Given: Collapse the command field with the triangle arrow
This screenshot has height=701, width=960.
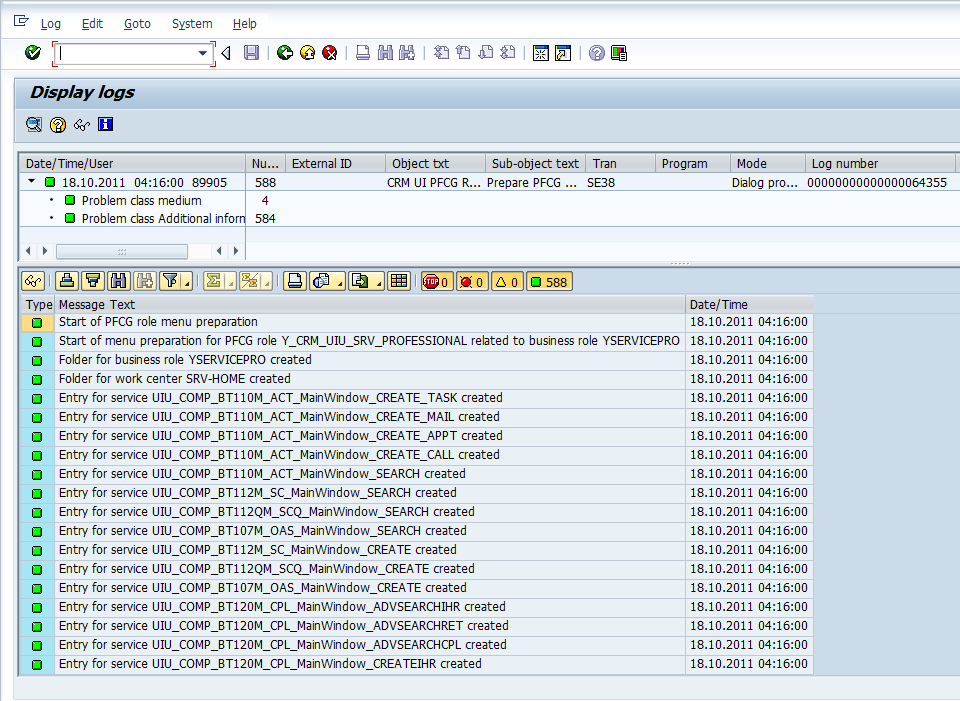Looking at the screenshot, I should 226,53.
